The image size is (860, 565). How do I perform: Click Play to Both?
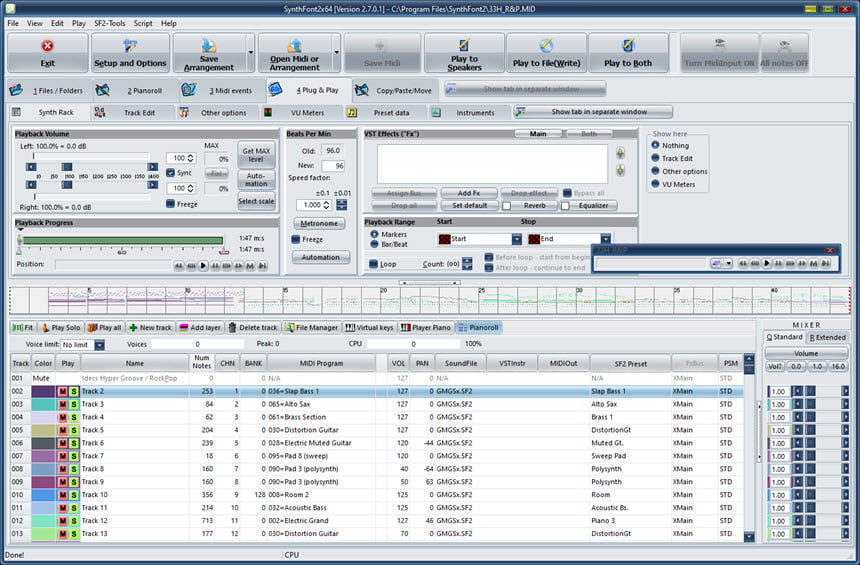[628, 53]
